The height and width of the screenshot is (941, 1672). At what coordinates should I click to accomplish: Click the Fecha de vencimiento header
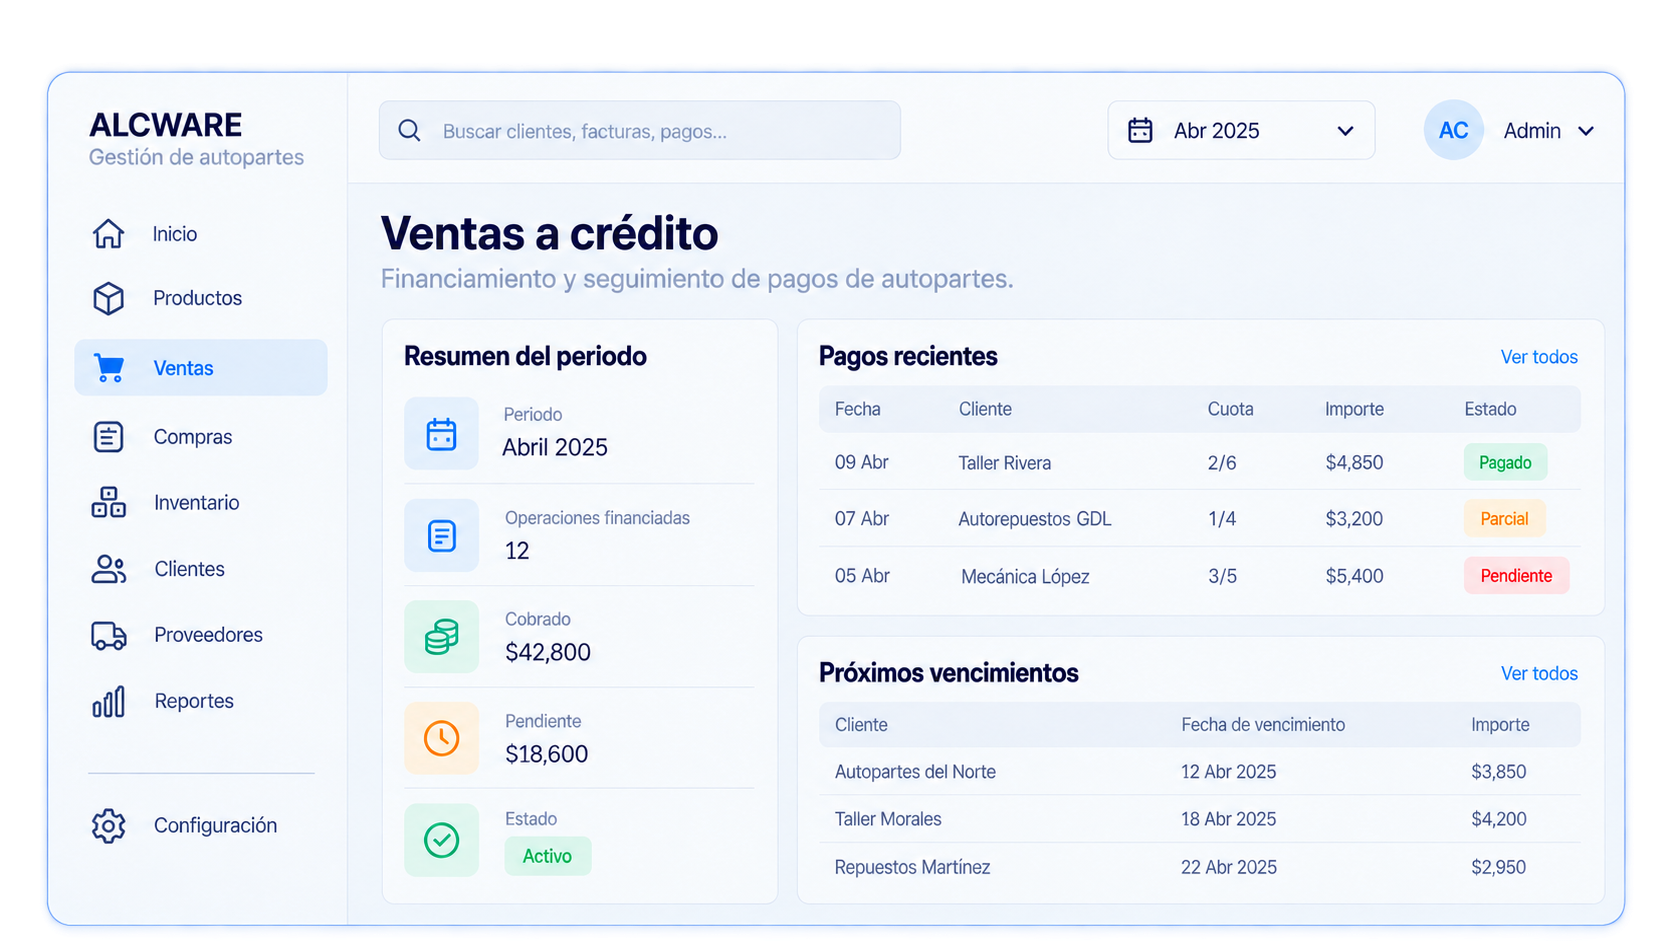coord(1263,725)
